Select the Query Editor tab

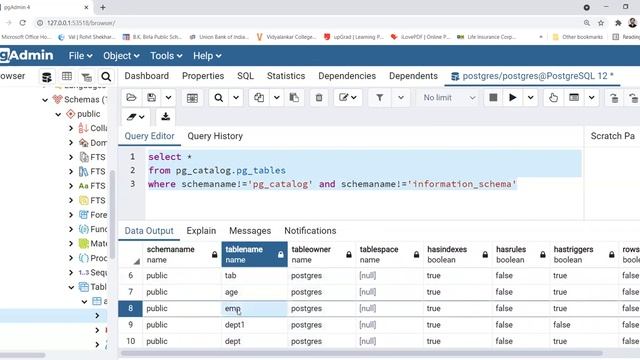click(149, 136)
